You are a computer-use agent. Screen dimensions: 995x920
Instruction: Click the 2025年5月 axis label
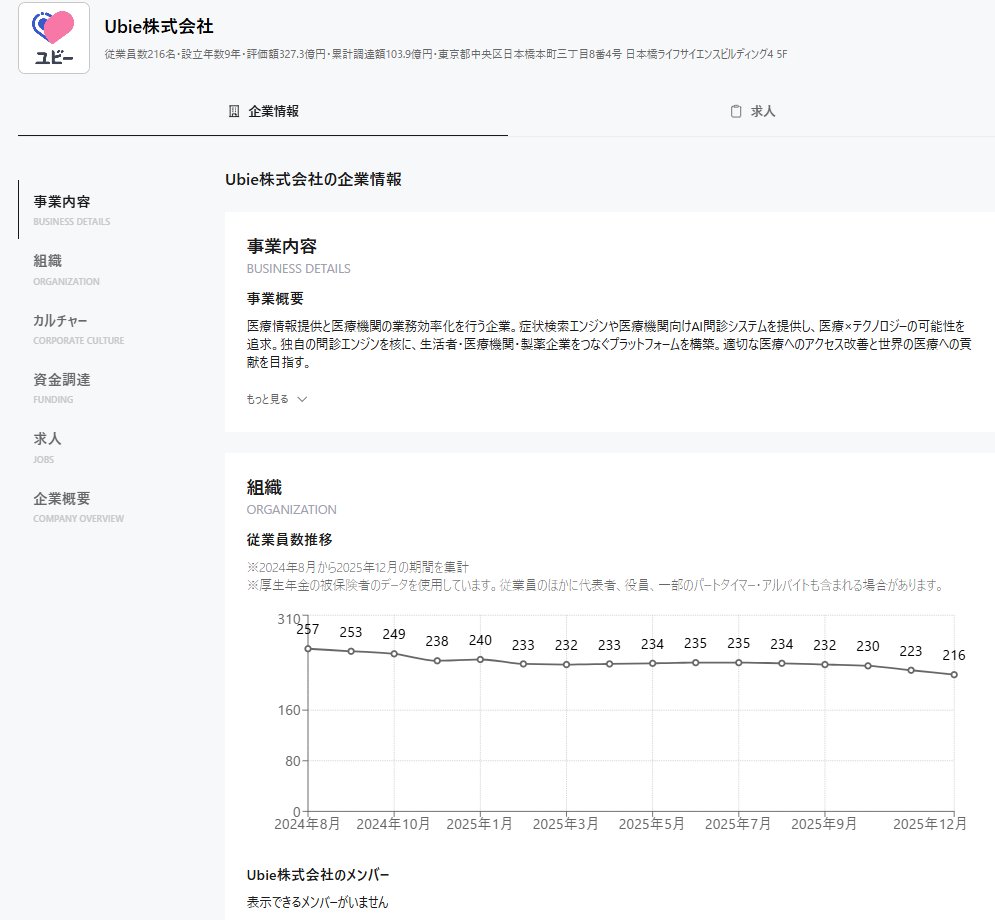tap(652, 824)
